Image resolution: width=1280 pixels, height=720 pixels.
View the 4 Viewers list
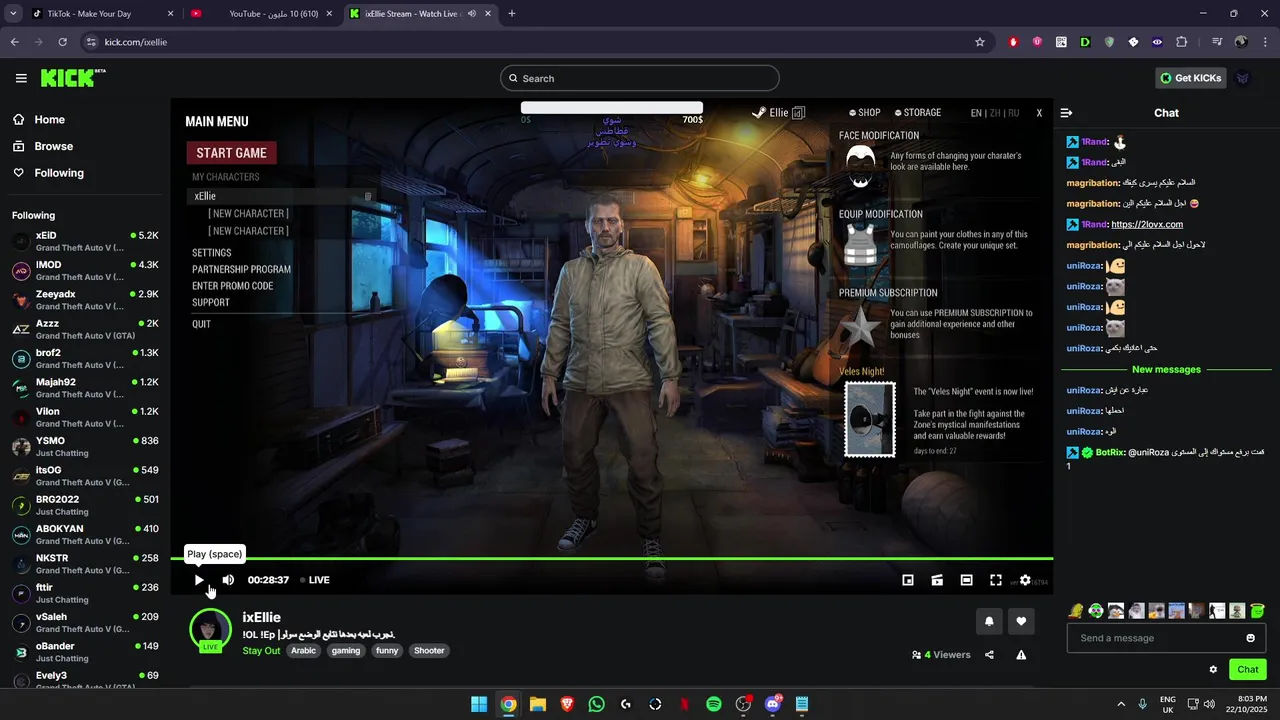pyautogui.click(x=941, y=655)
